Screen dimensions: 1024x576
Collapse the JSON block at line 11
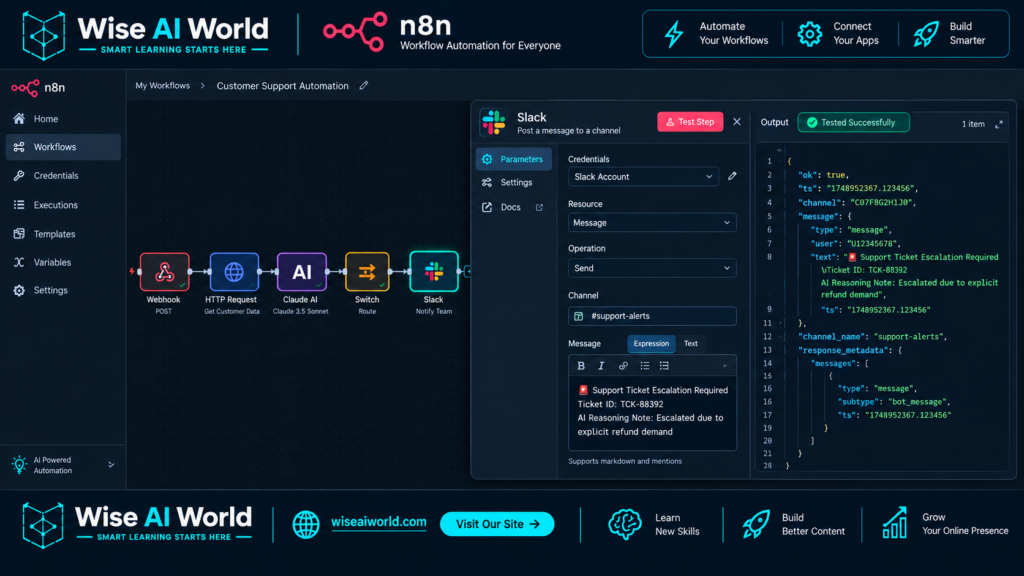coord(781,323)
